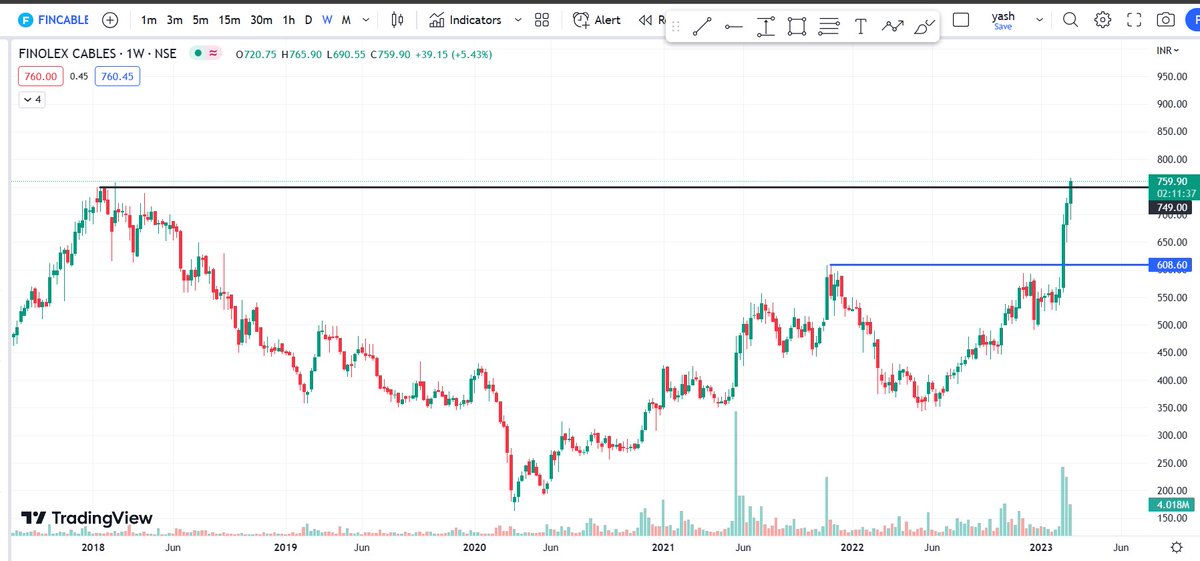Open time axis settings gear icon
The width and height of the screenshot is (1200, 561).
point(1177,547)
